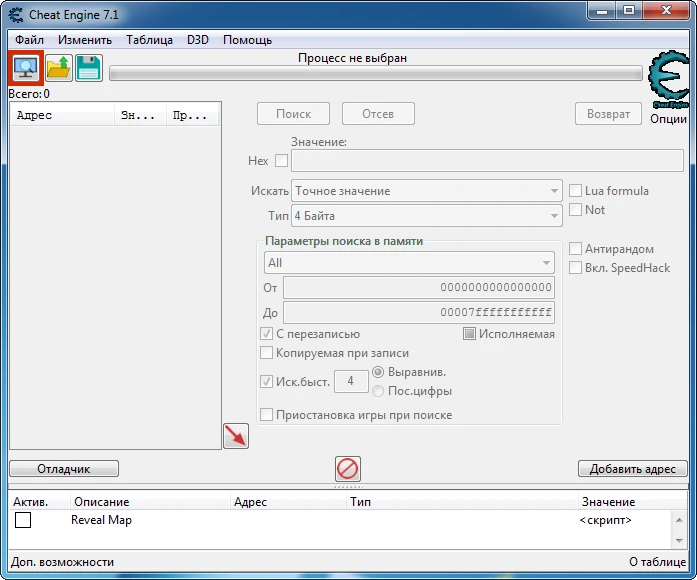This screenshot has height=580, width=697.
Task: Open the Помощь menu
Action: [x=248, y=40]
